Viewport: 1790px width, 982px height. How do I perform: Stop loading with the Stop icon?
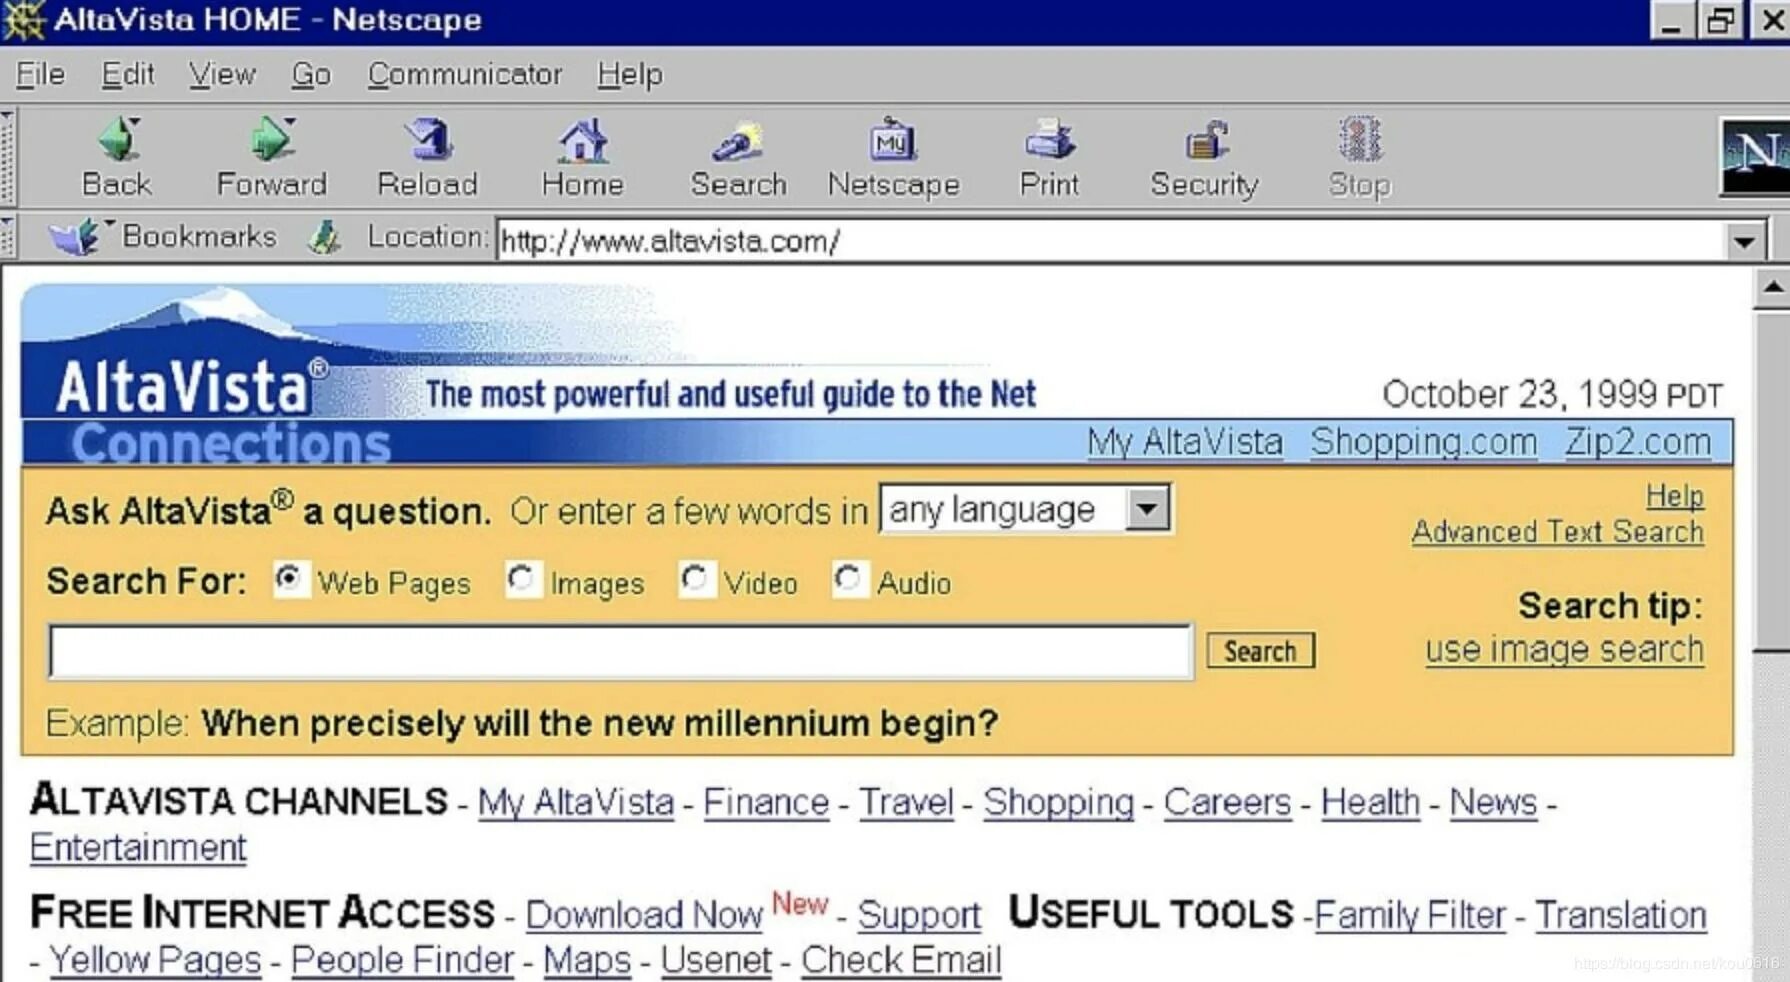(x=1360, y=140)
